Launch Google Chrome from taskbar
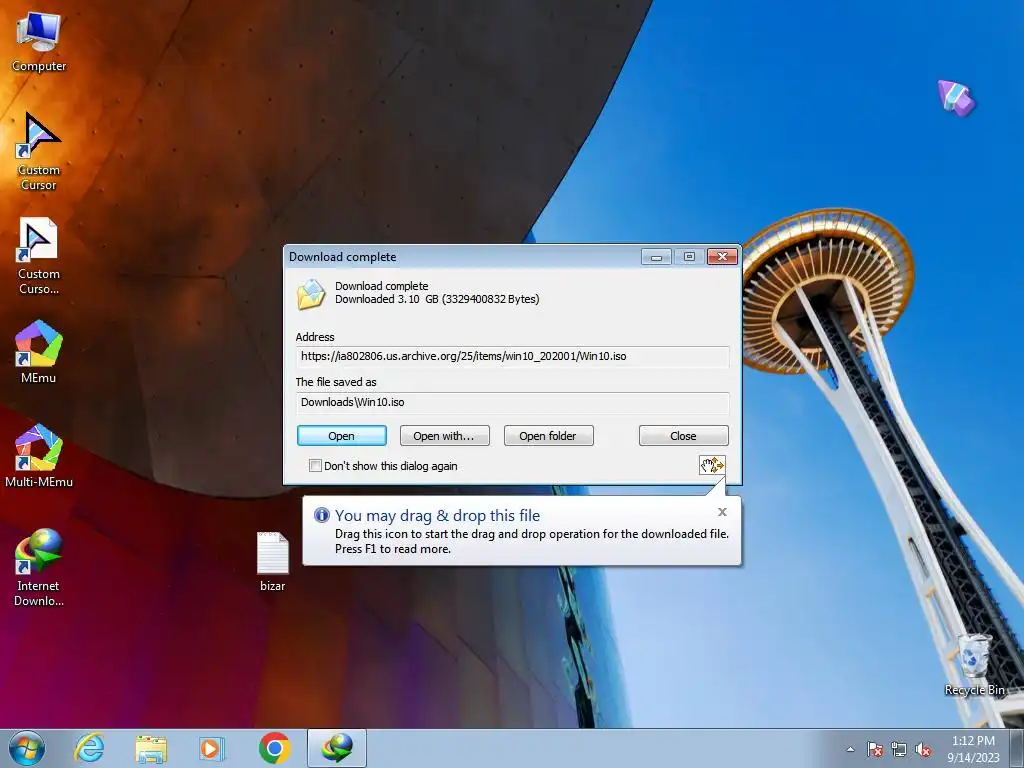 click(x=274, y=748)
